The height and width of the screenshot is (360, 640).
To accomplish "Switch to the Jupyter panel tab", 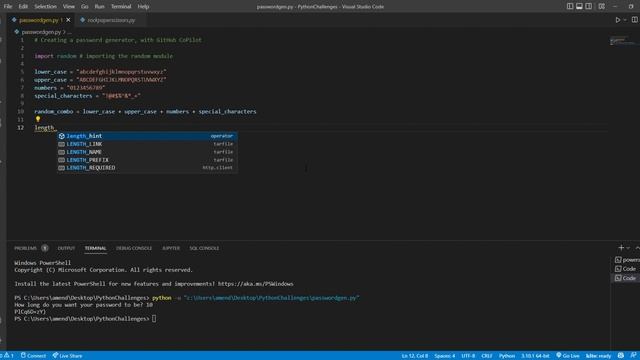I will 171,248.
